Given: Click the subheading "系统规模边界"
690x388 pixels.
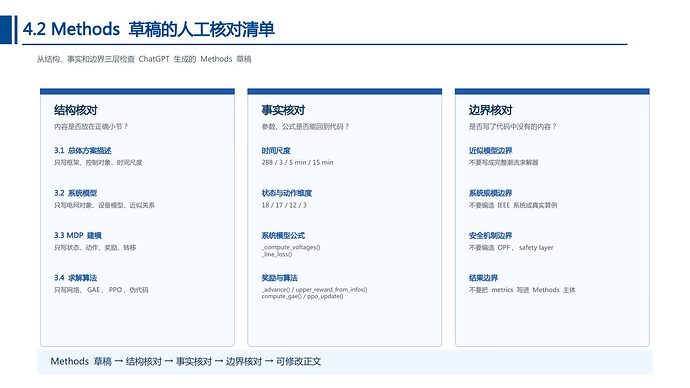Looking at the screenshot, I should tap(491, 193).
